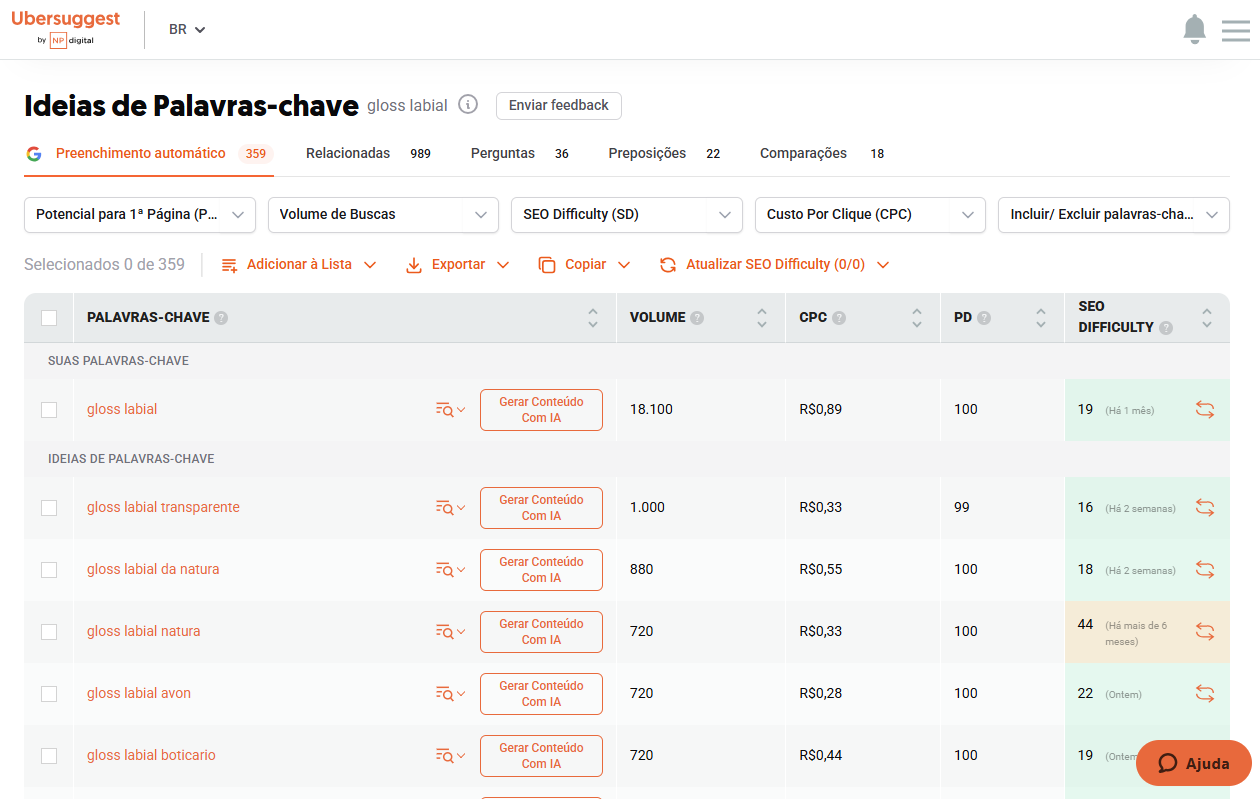Open gloss labial da natura keyword link
The height and width of the screenshot is (799, 1260).
153,569
